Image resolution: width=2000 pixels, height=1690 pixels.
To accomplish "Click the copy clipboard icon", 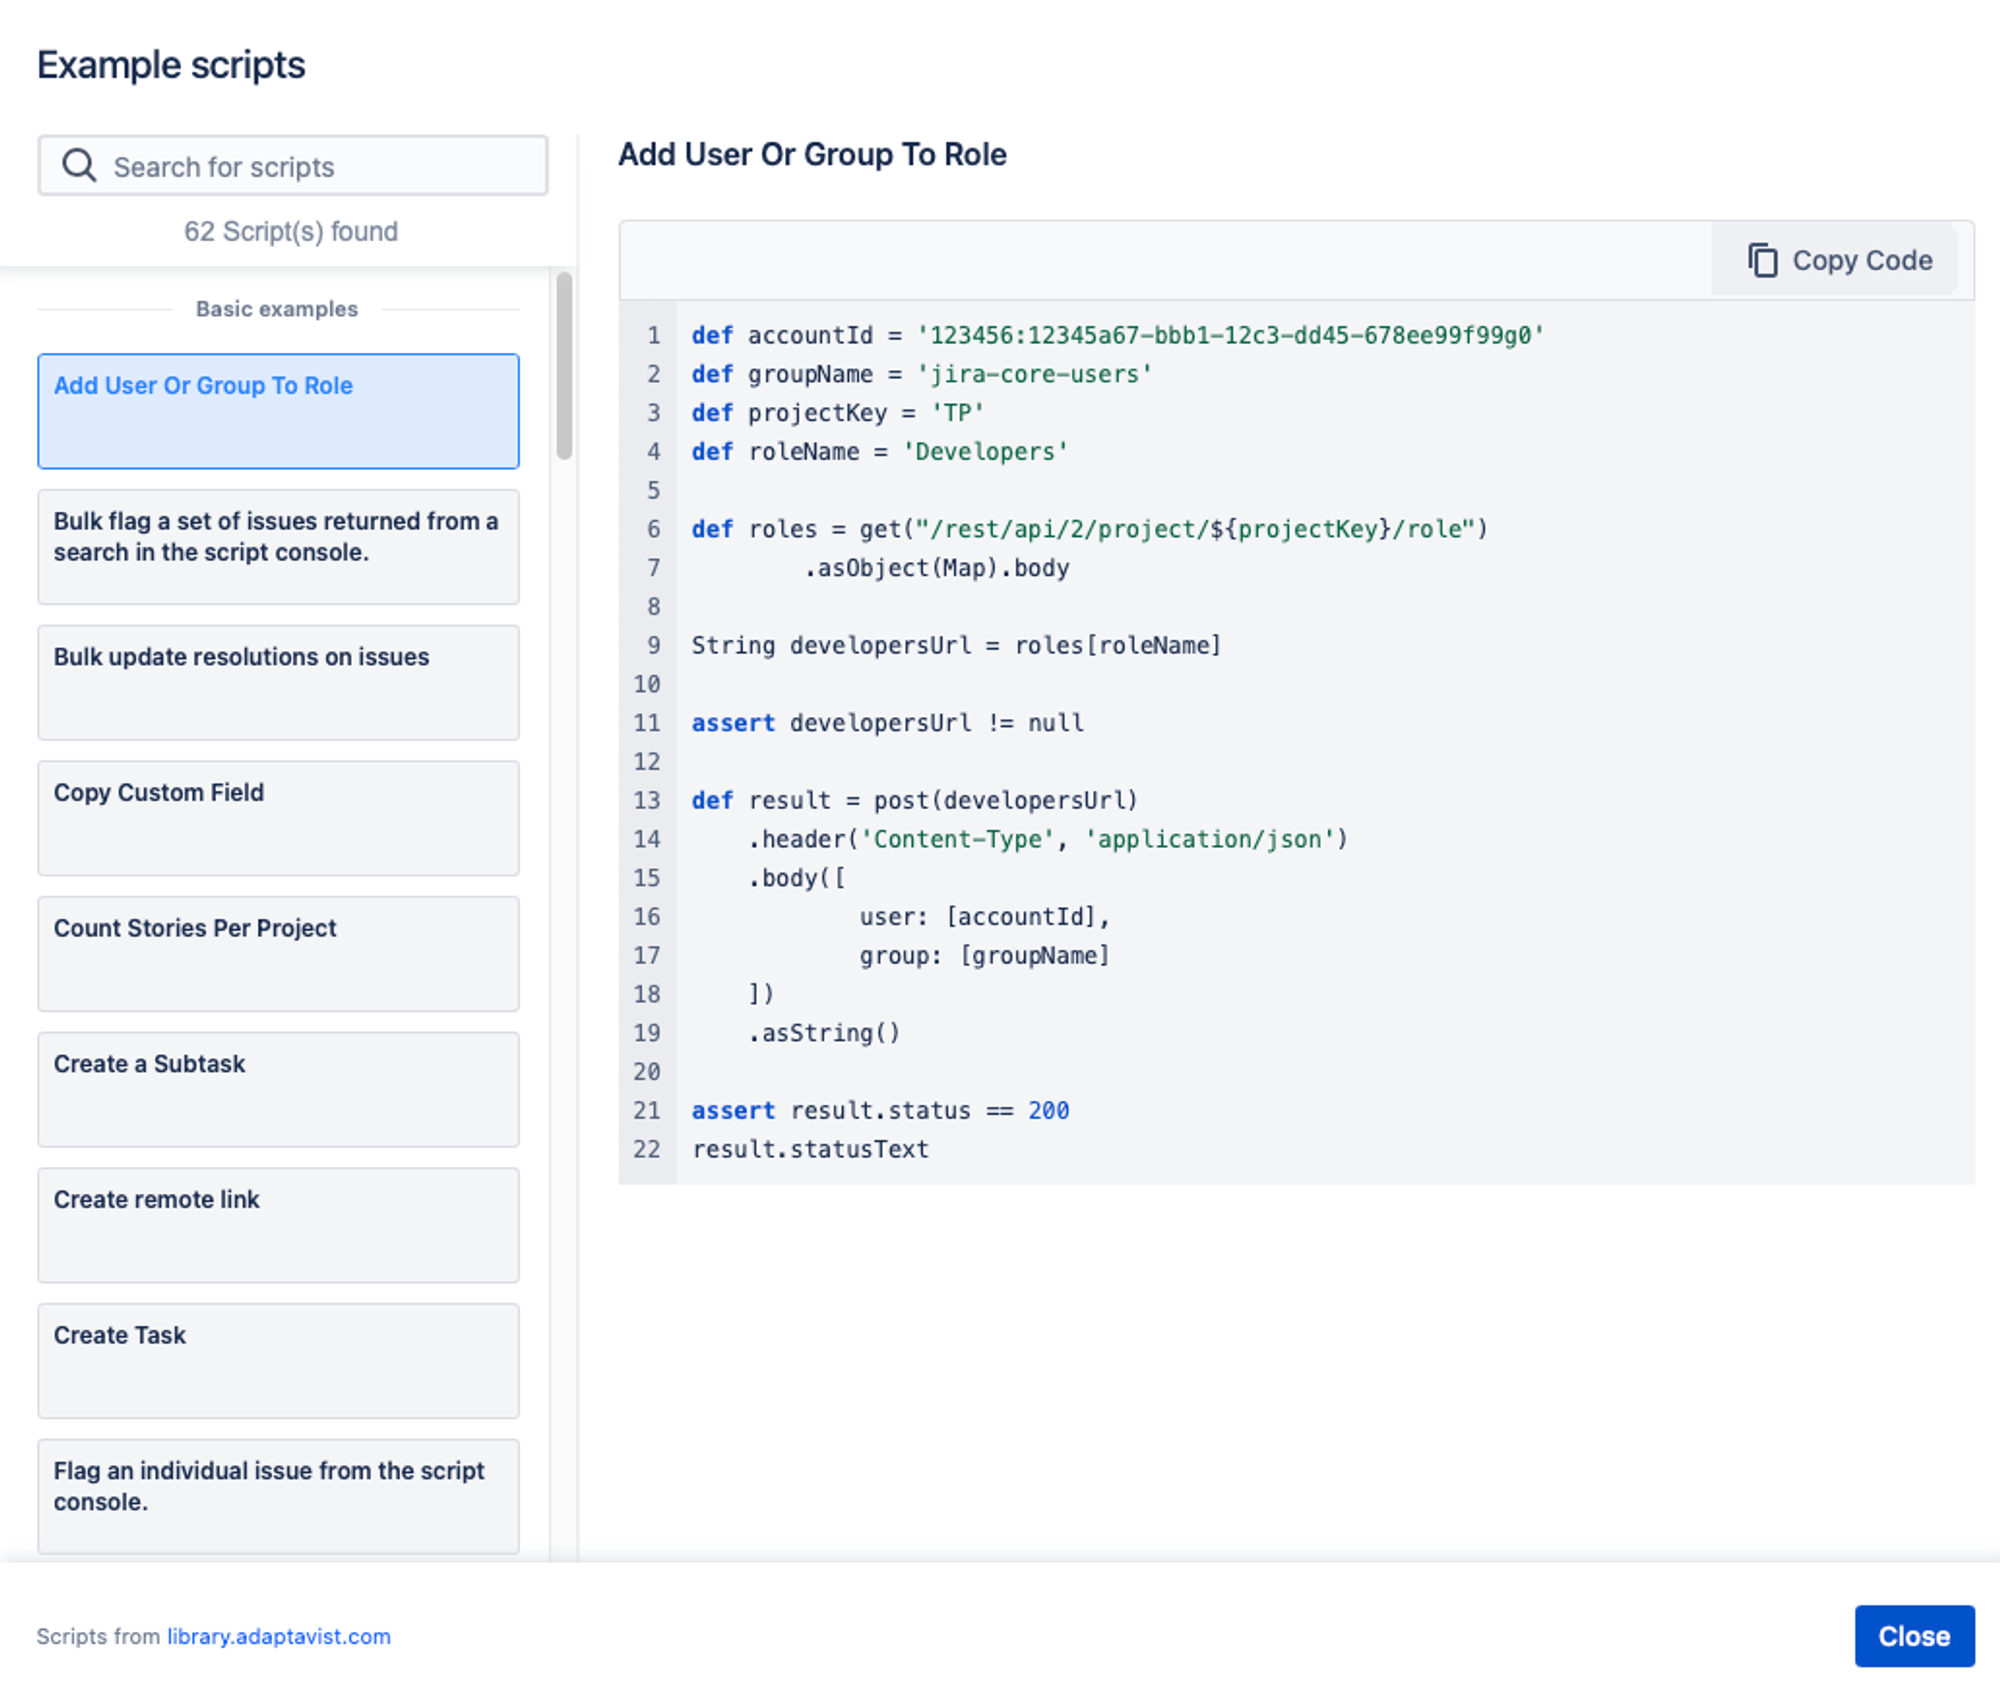I will click(x=1762, y=260).
